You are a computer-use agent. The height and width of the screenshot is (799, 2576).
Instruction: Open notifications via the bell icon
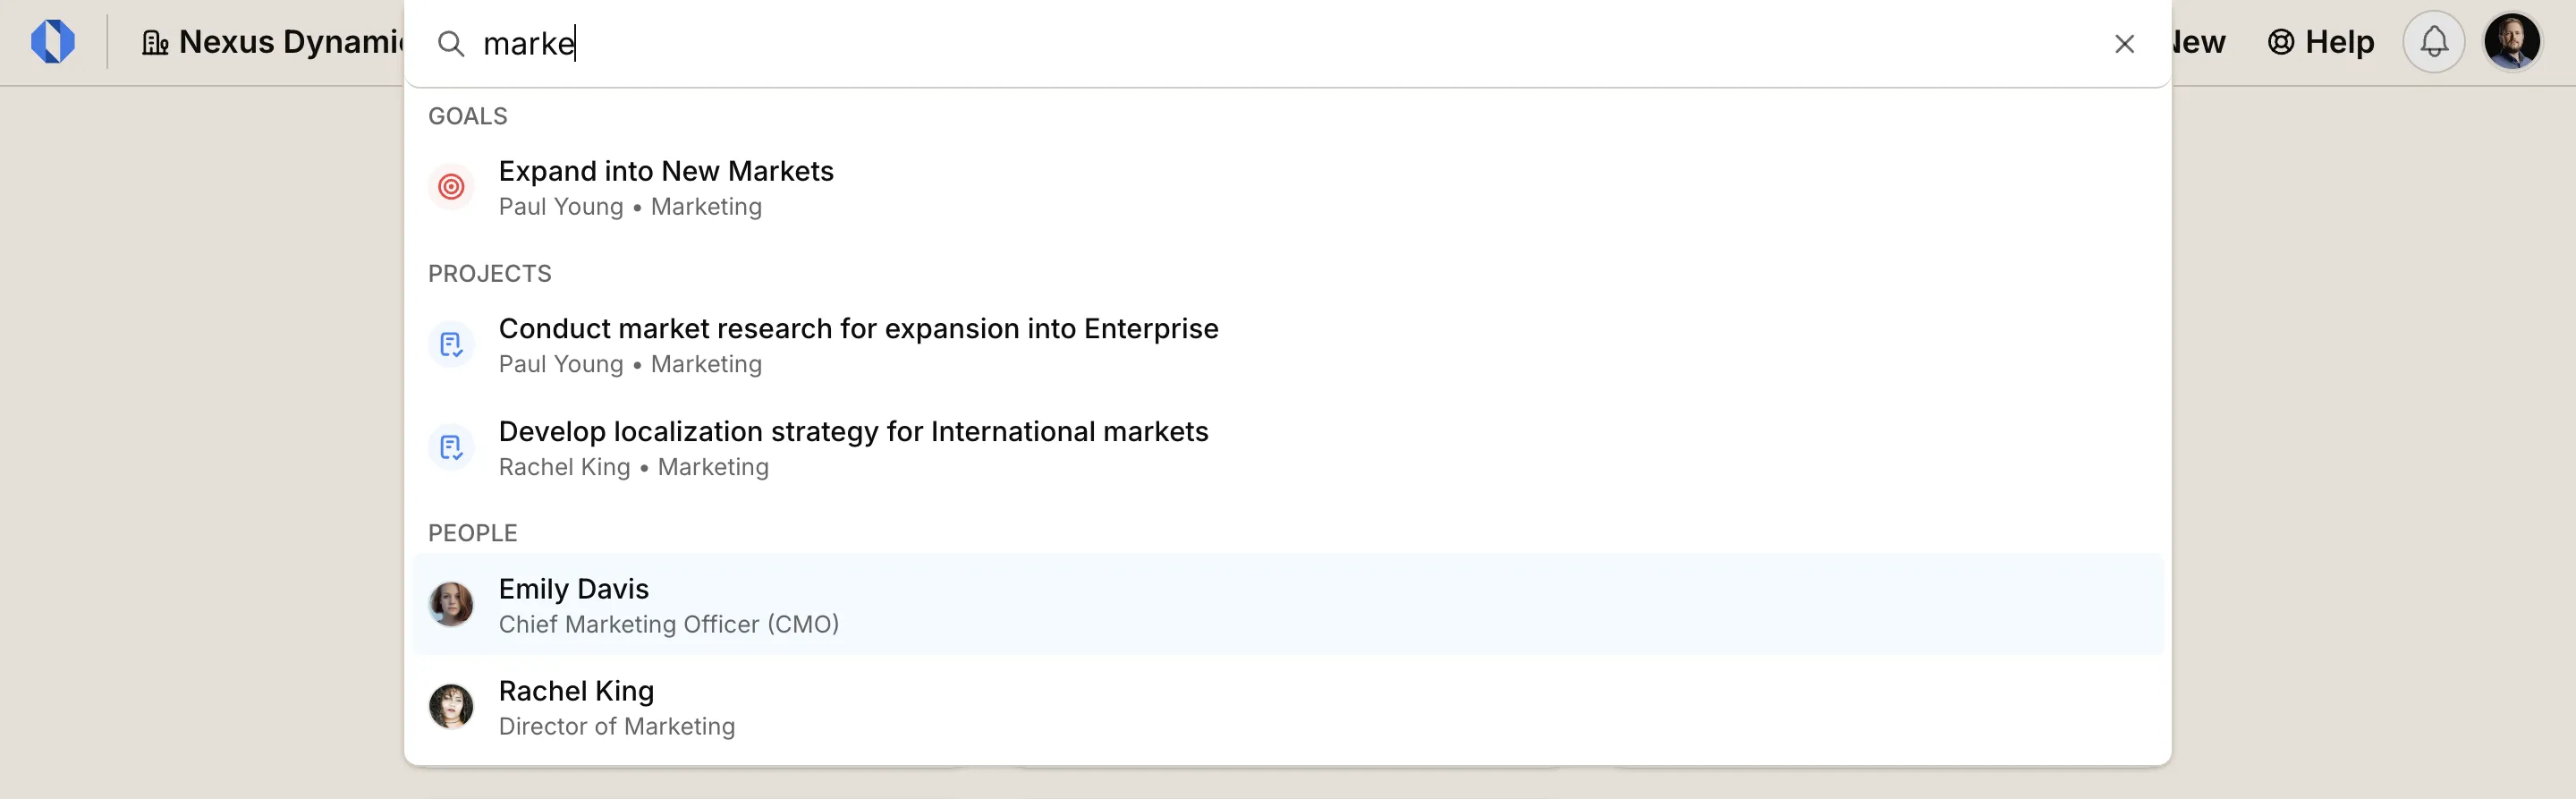(x=2434, y=41)
